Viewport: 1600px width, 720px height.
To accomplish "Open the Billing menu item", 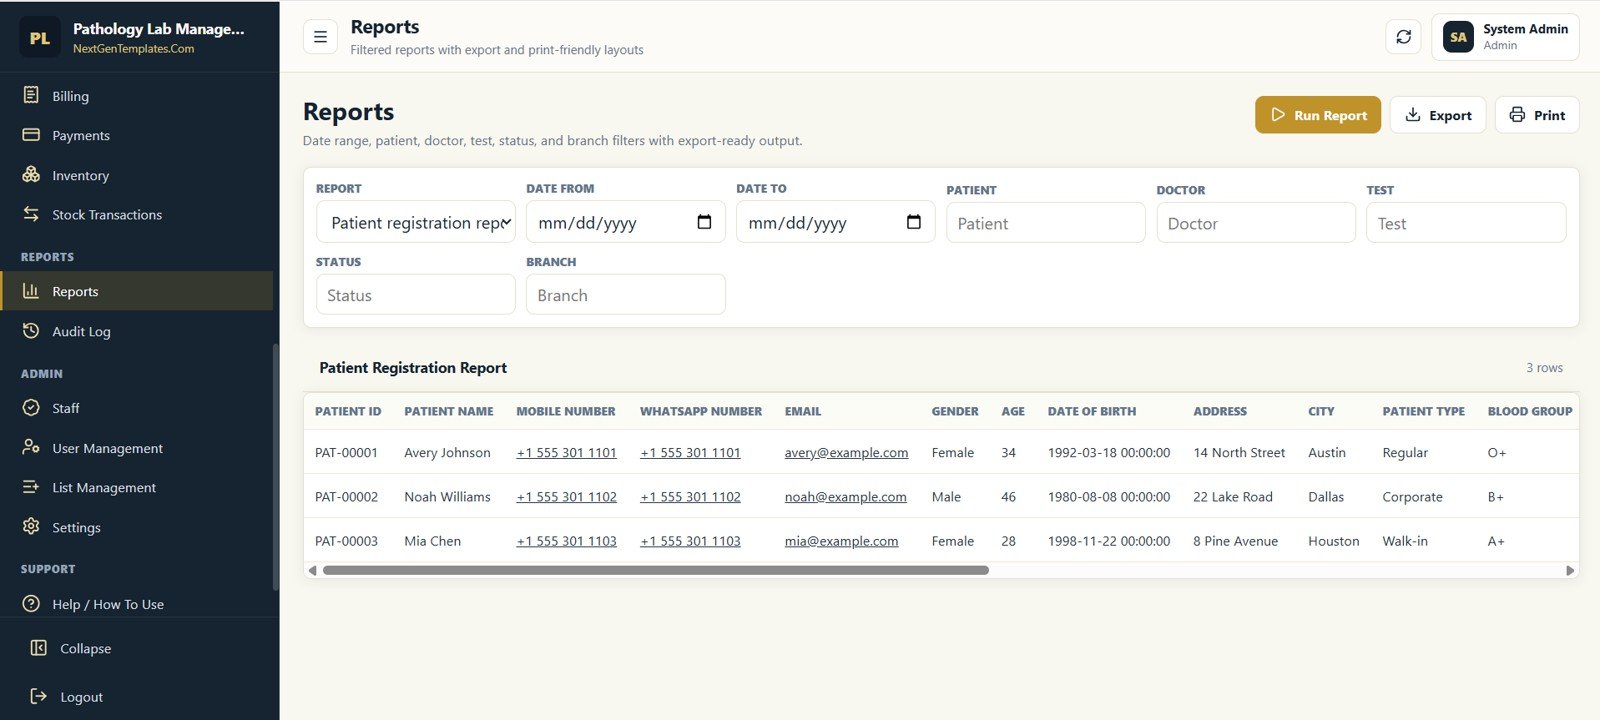I will click(136, 96).
